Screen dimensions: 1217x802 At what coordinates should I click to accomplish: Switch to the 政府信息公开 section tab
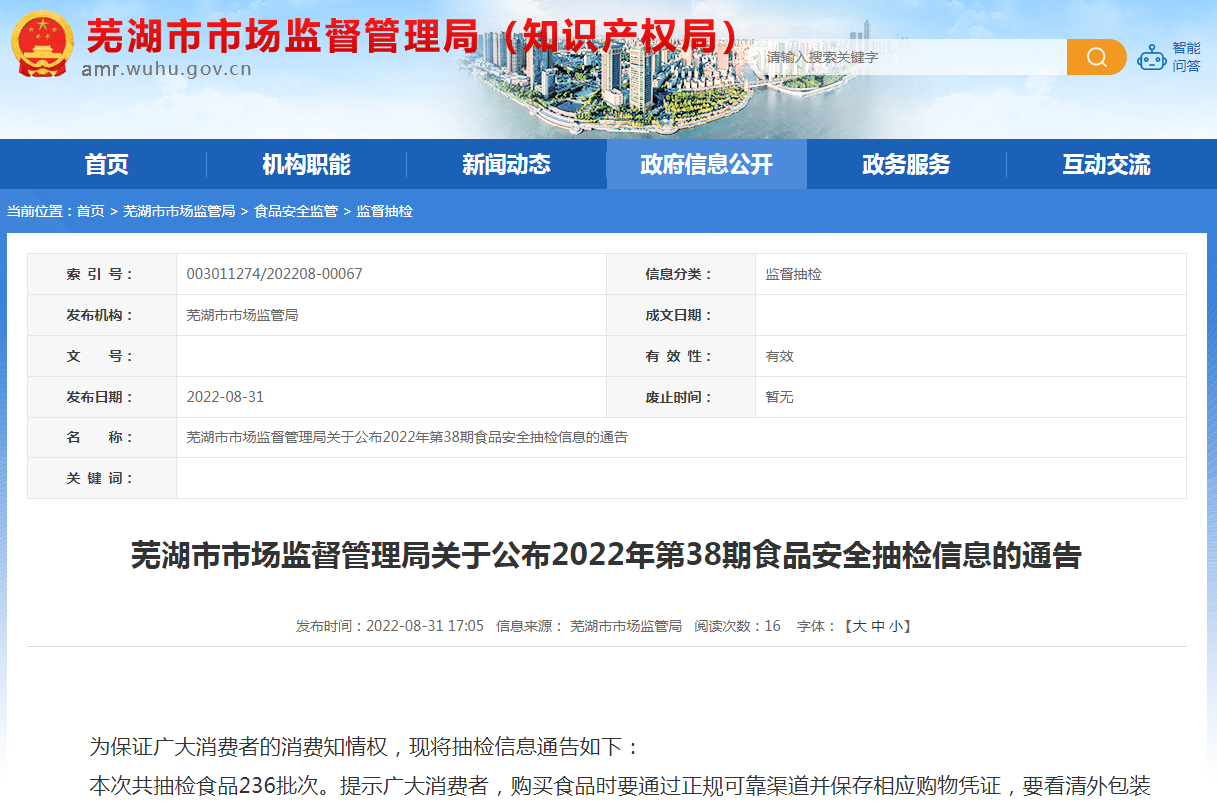706,165
